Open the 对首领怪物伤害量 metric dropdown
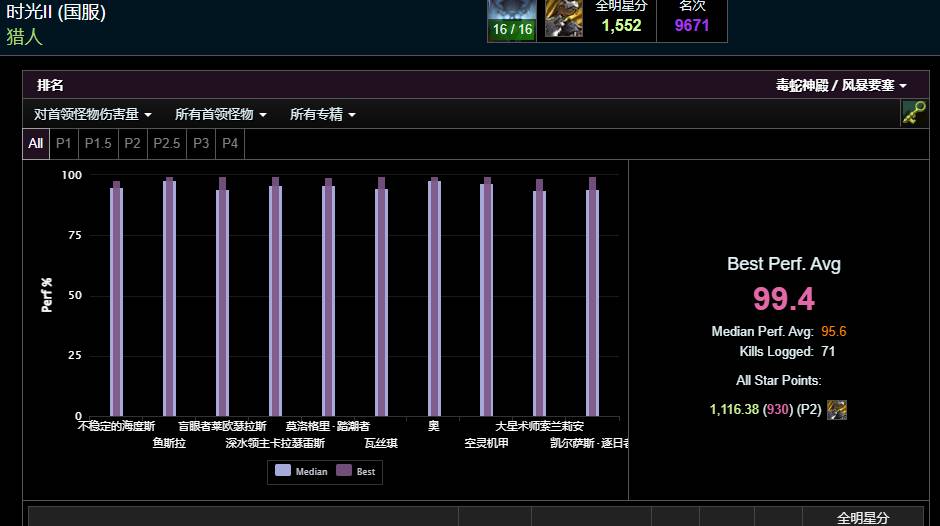This screenshot has width=940, height=526. pyautogui.click(x=92, y=114)
